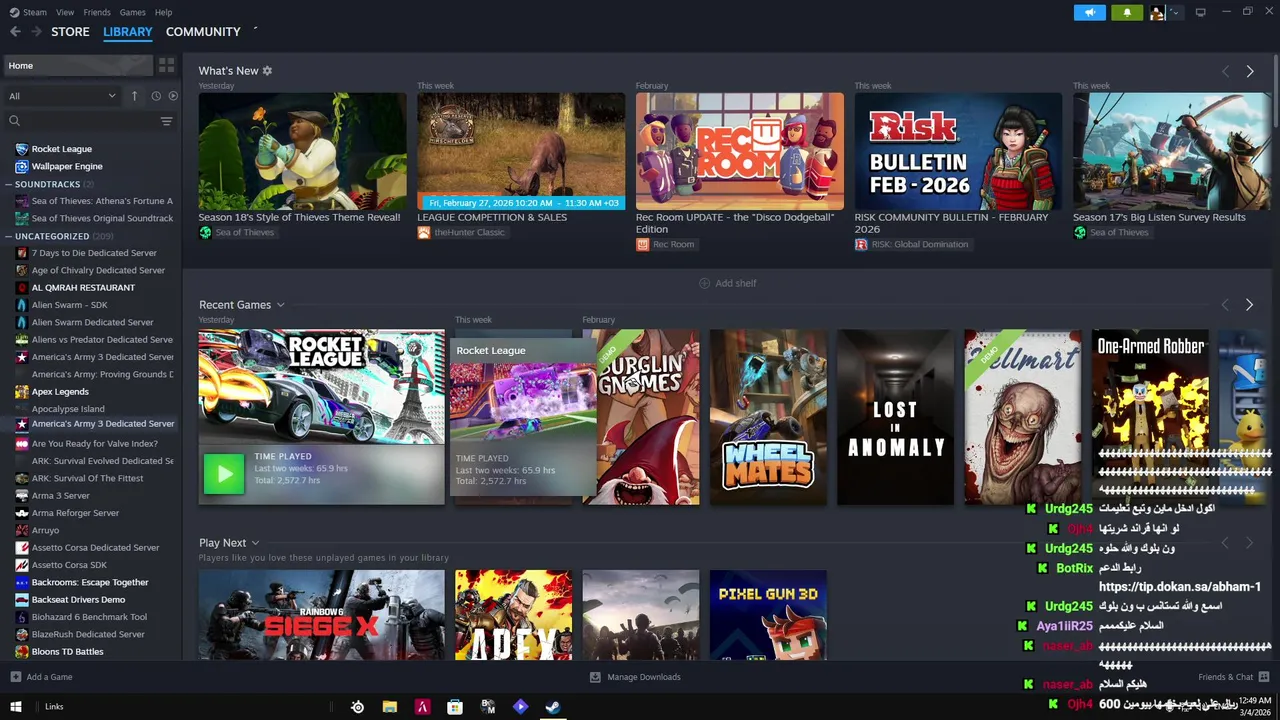The width and height of the screenshot is (1280, 720).
Task: Click the profile avatar picture
Action: point(1157,12)
